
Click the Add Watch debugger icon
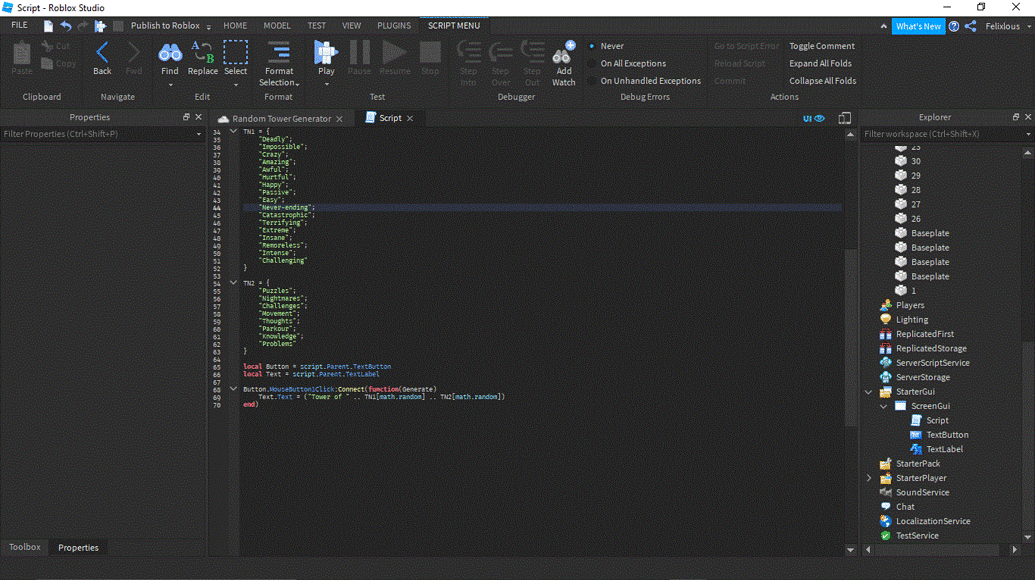coord(563,55)
